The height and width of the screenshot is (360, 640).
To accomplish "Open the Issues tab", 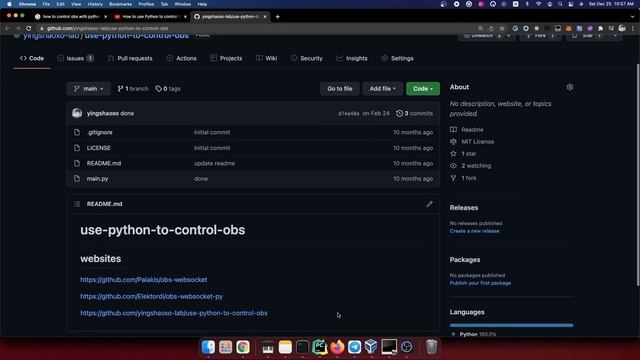I will tap(76, 58).
